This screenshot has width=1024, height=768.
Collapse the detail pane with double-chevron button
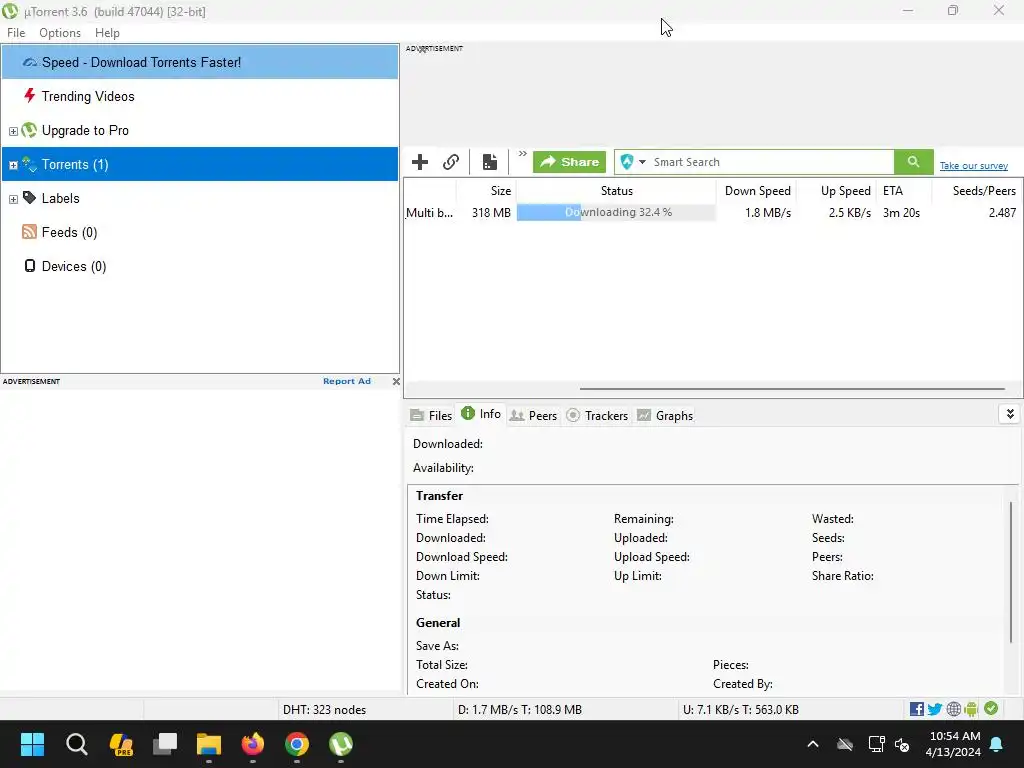click(1010, 414)
